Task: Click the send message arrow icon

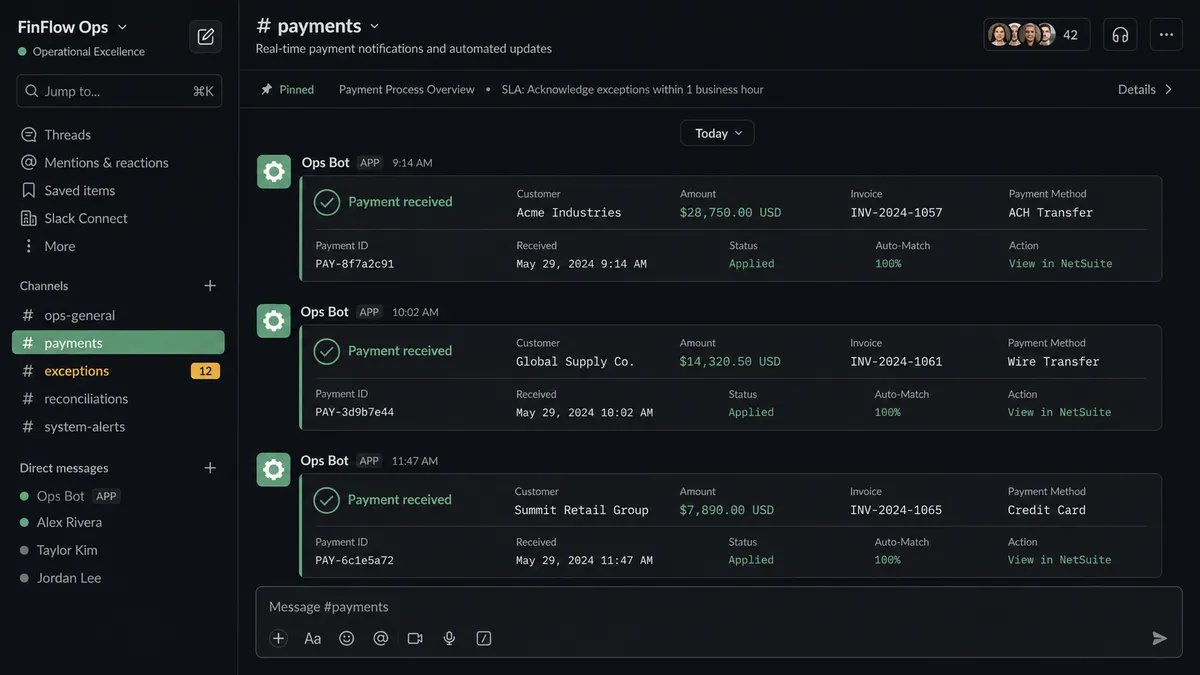Action: 1160,638
